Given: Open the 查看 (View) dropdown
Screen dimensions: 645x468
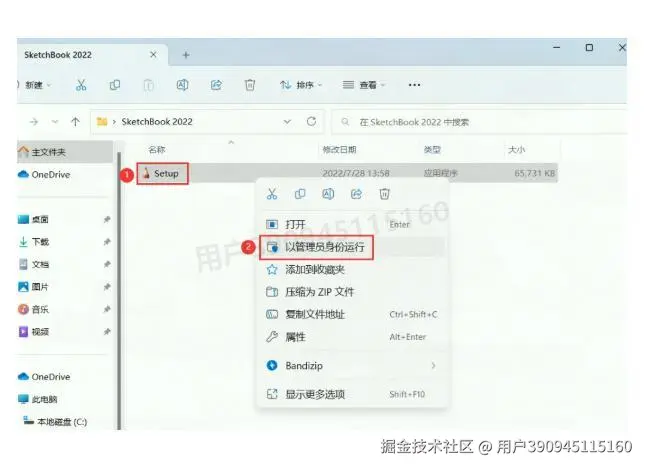Looking at the screenshot, I should tap(364, 85).
